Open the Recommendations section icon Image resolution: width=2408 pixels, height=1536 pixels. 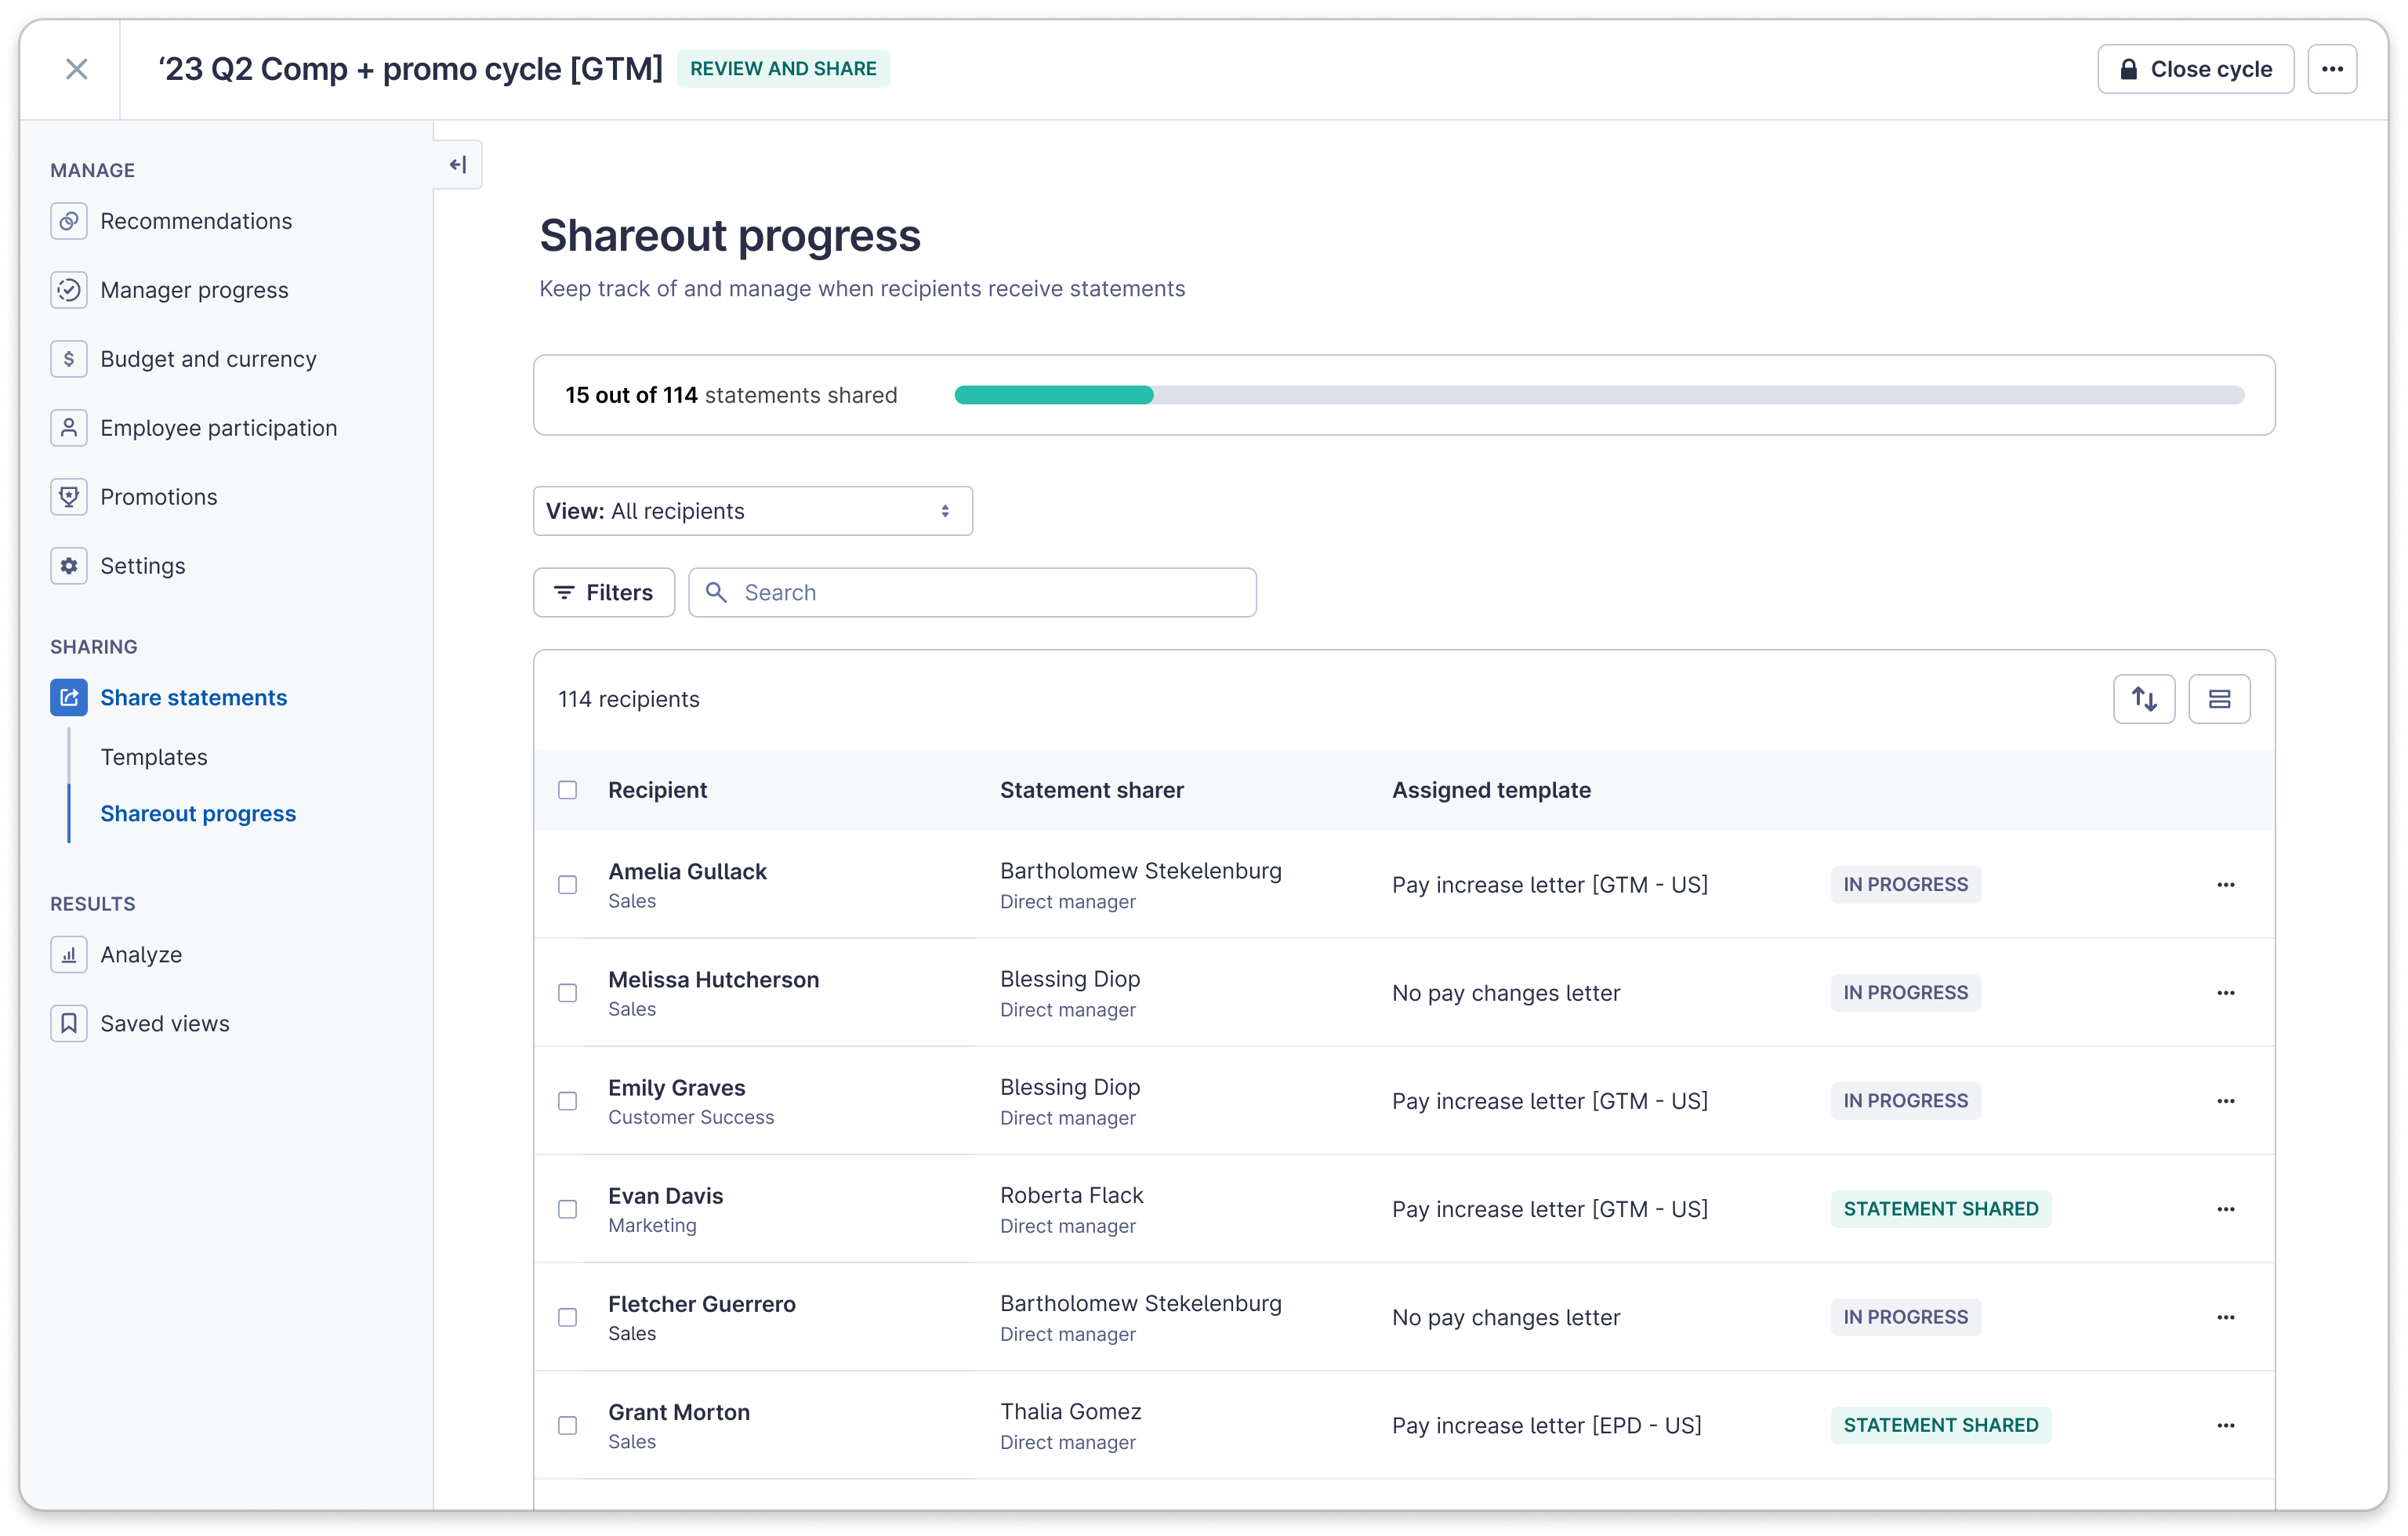68,221
